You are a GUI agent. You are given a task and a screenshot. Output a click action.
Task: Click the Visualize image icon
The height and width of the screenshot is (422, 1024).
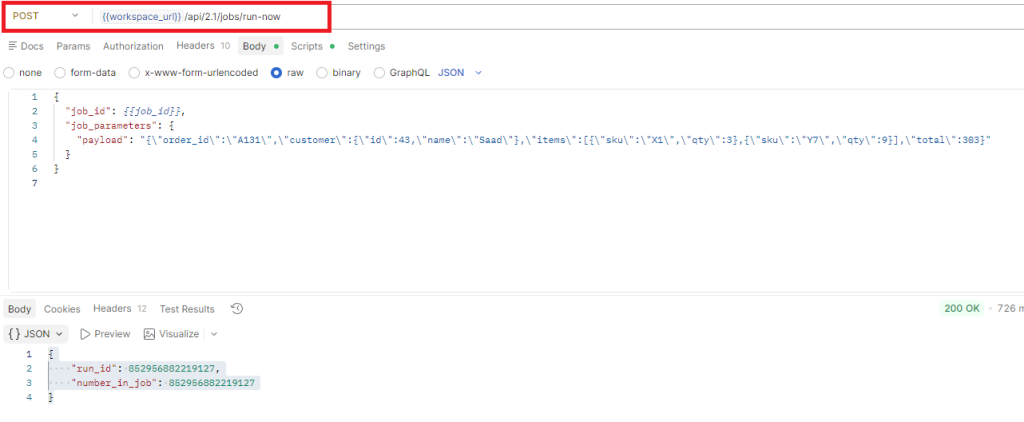coord(150,334)
